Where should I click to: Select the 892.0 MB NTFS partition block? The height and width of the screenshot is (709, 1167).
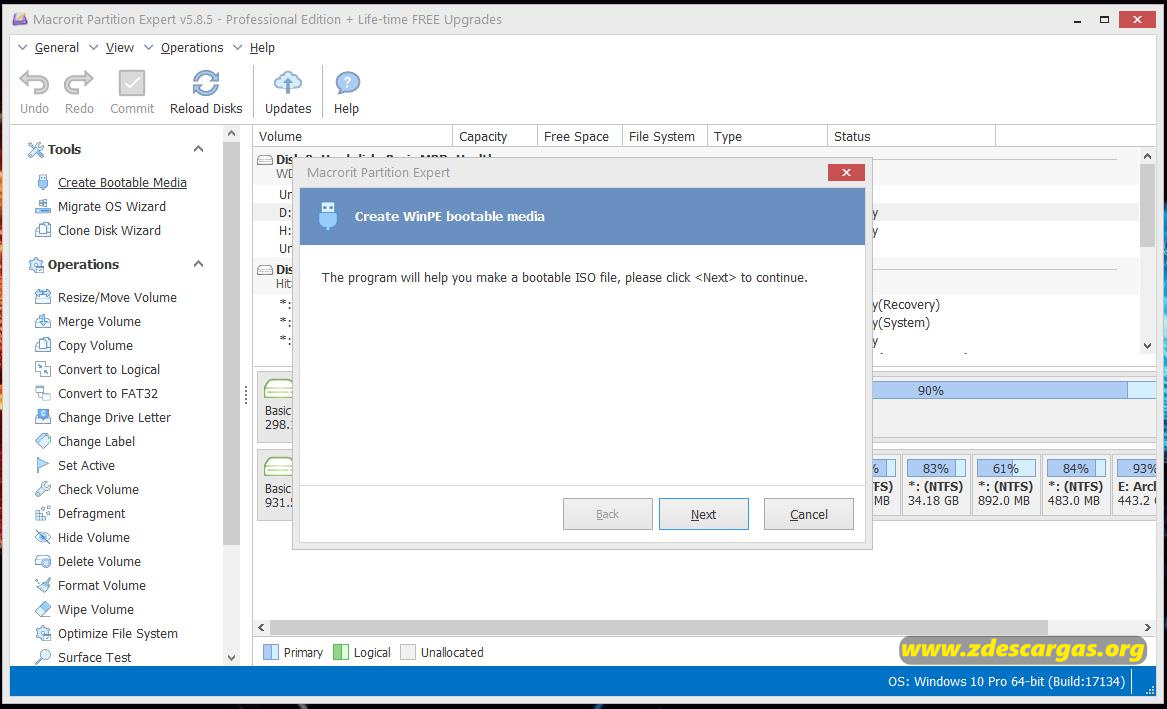tap(1005, 485)
